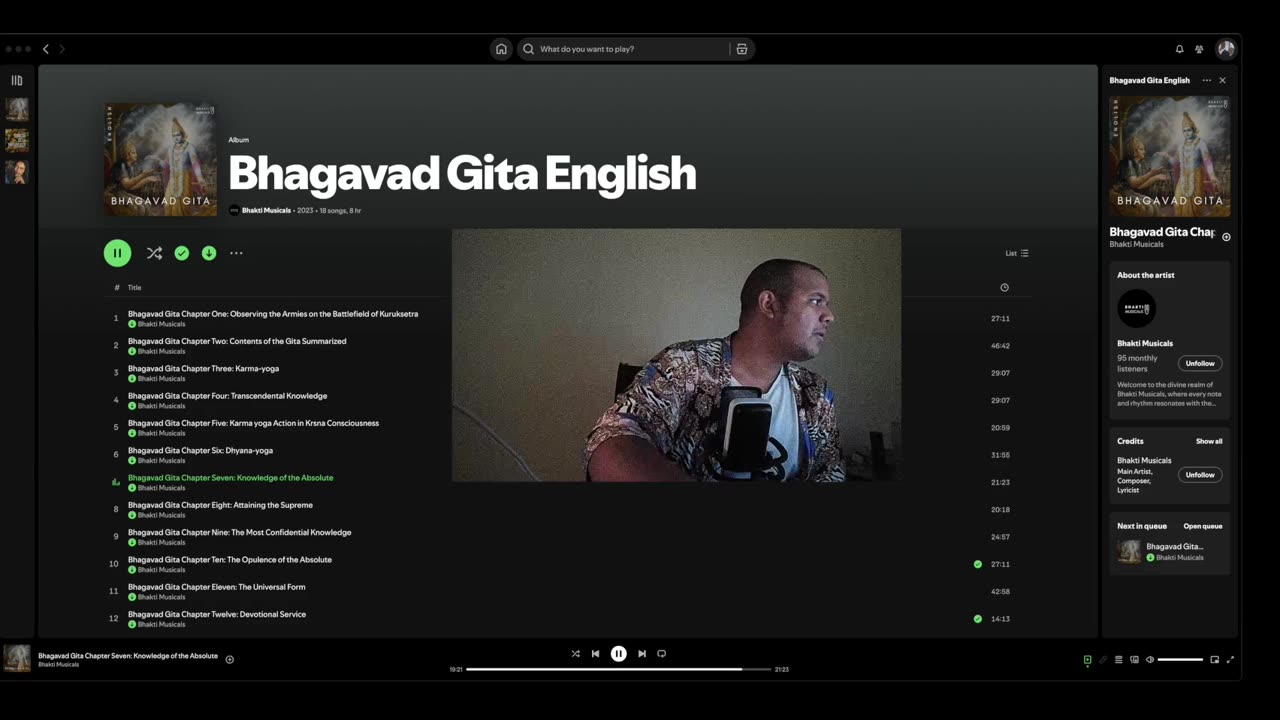Open more options for the album
The image size is (1280, 720).
pos(236,253)
